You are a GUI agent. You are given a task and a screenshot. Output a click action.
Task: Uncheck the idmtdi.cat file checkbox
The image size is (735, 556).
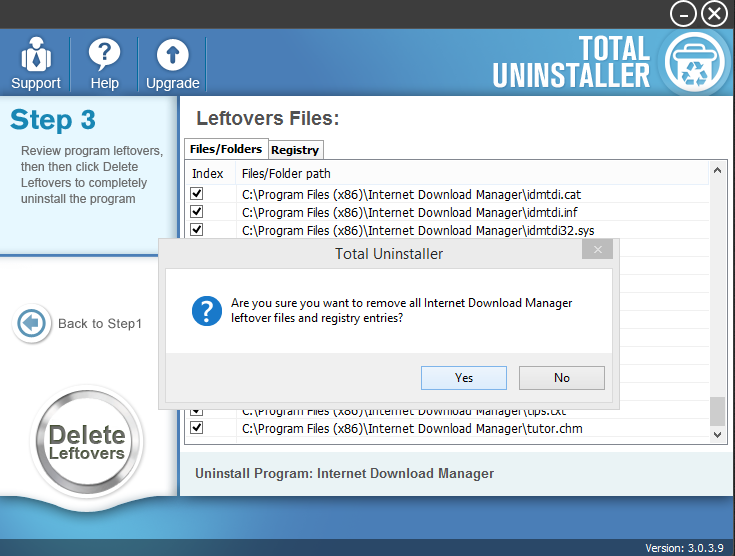(197, 194)
